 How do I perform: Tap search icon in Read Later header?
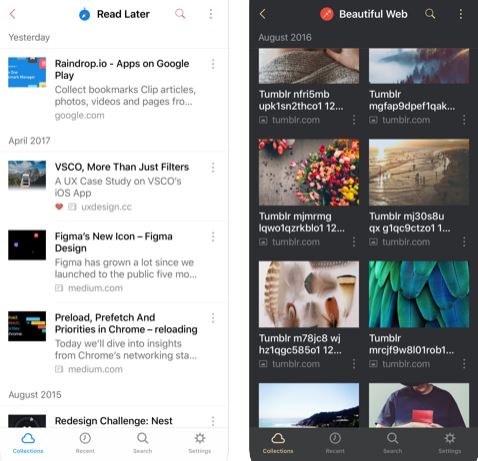180,14
